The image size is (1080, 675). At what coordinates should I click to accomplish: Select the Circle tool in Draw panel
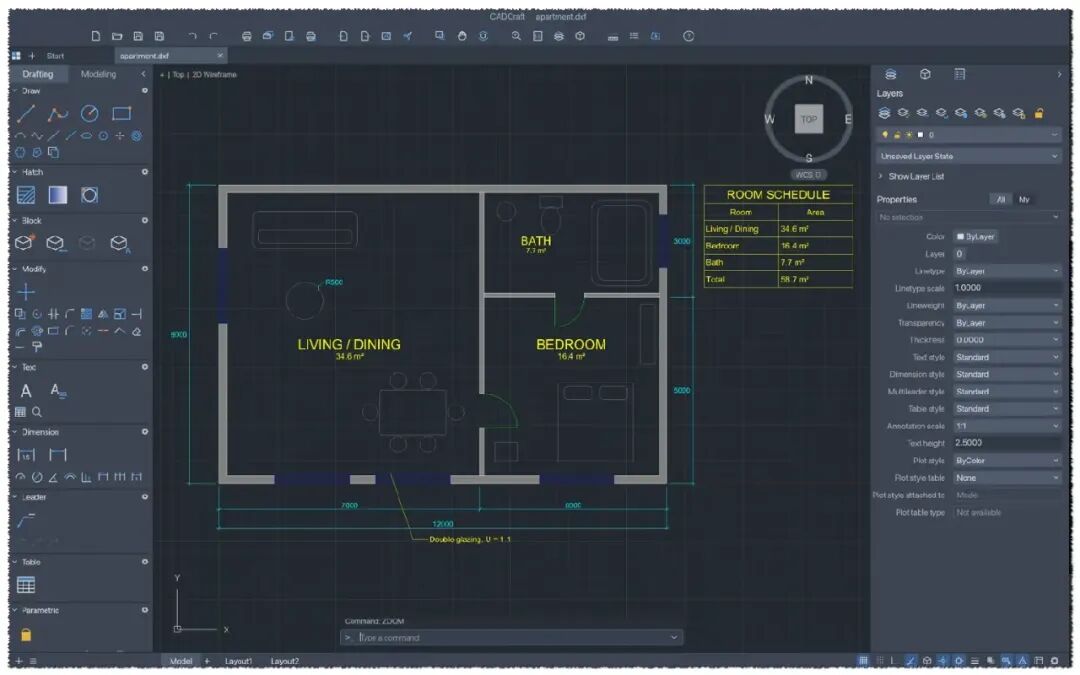pyautogui.click(x=90, y=114)
